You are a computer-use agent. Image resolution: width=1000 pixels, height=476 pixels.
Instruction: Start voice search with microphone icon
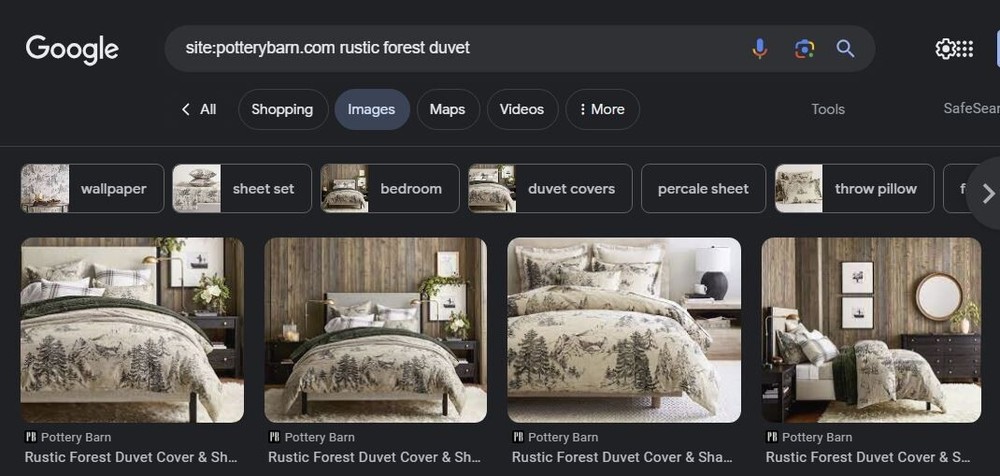pos(759,48)
